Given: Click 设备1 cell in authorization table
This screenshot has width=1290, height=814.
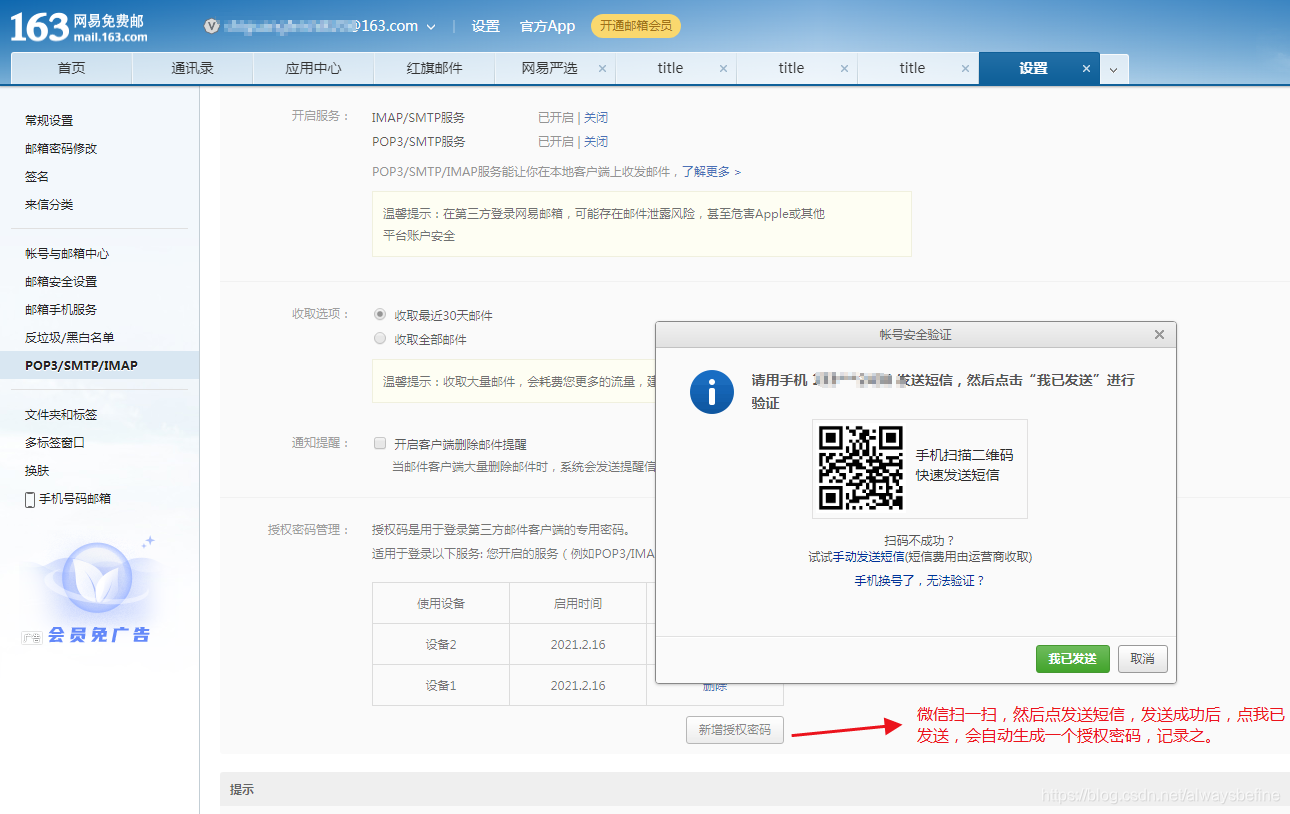Looking at the screenshot, I should 441,685.
